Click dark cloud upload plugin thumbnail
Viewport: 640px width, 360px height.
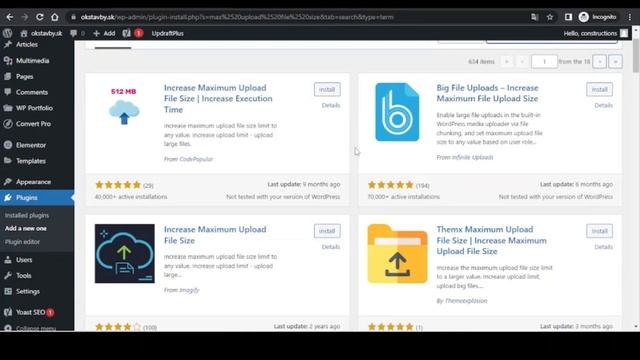(124, 253)
